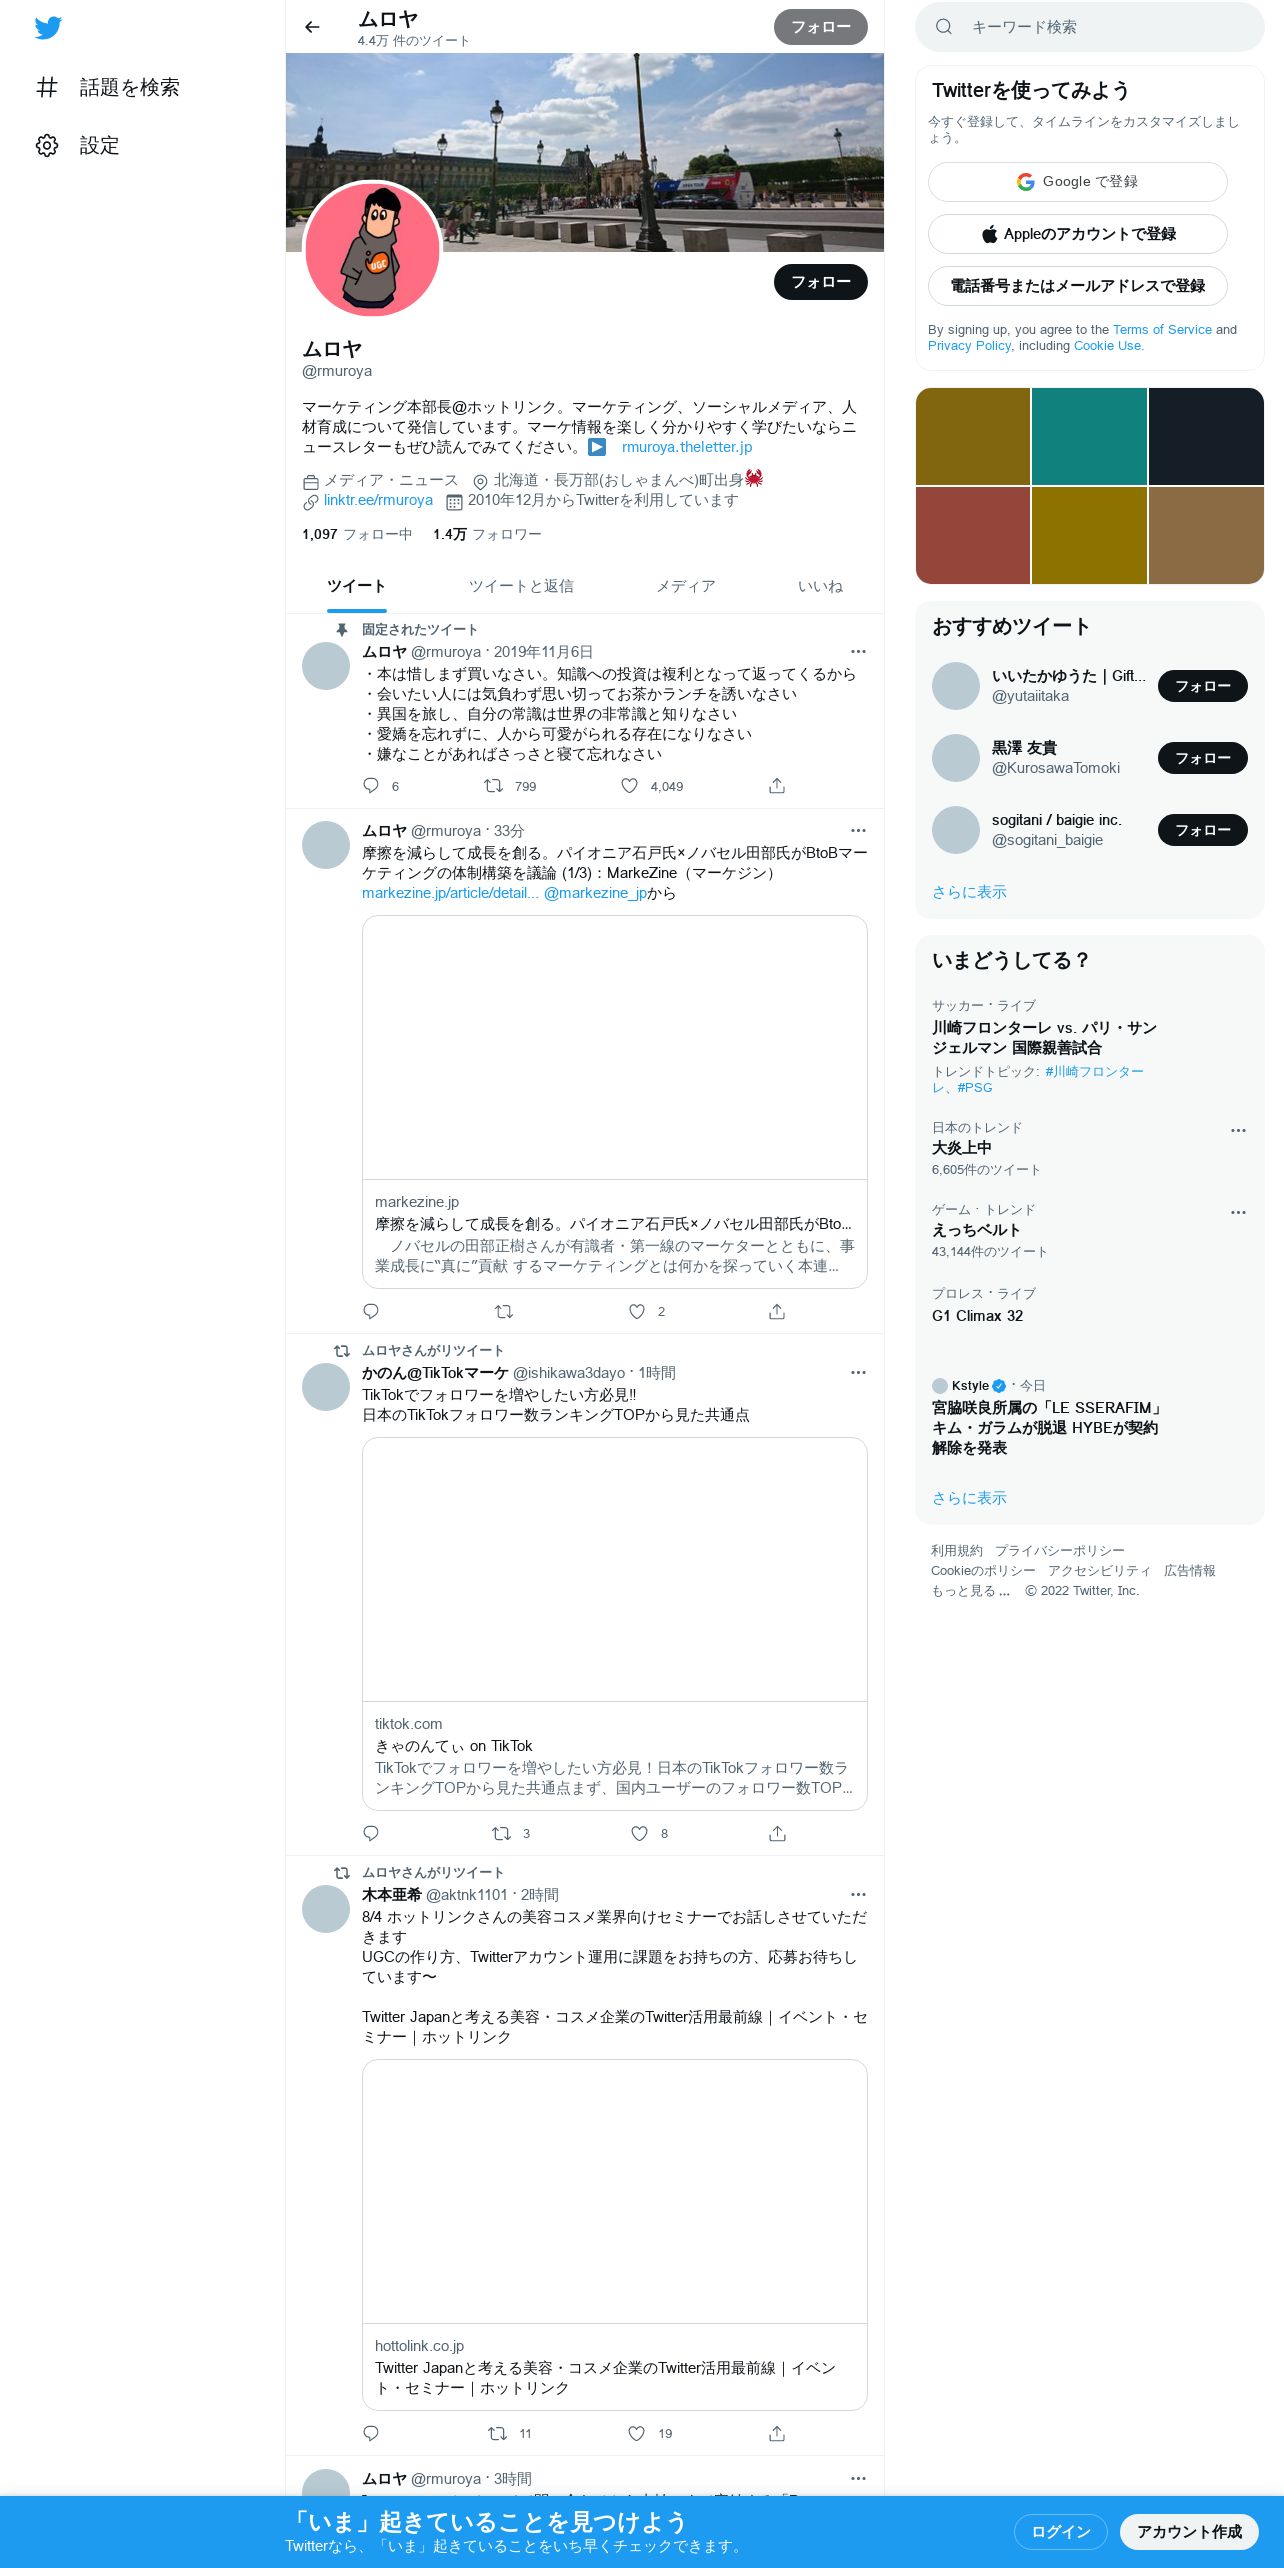This screenshot has width=1284, height=2568.
Task: Open 設定 gear icon in sidebar
Action: coord(47,145)
